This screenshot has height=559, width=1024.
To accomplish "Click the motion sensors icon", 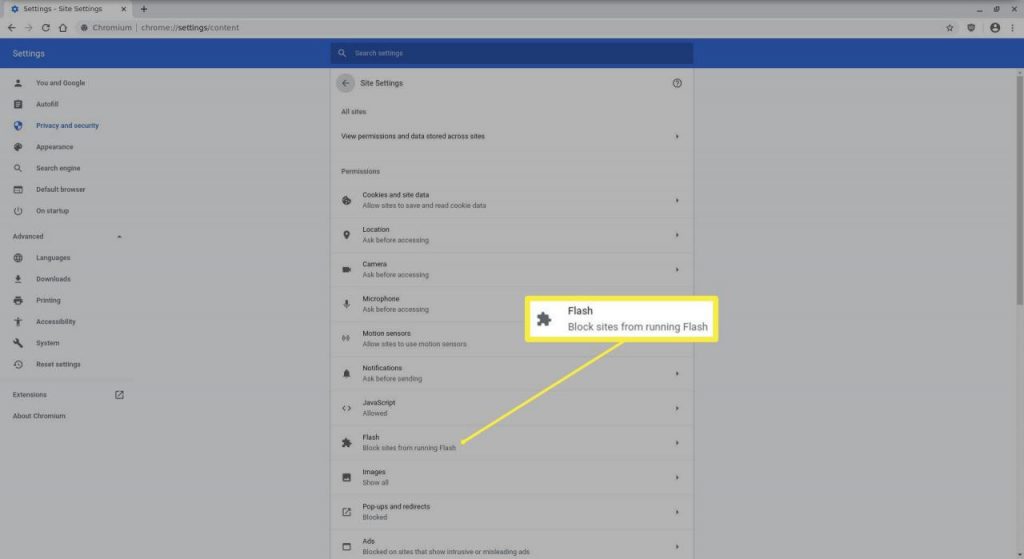I will click(346, 338).
